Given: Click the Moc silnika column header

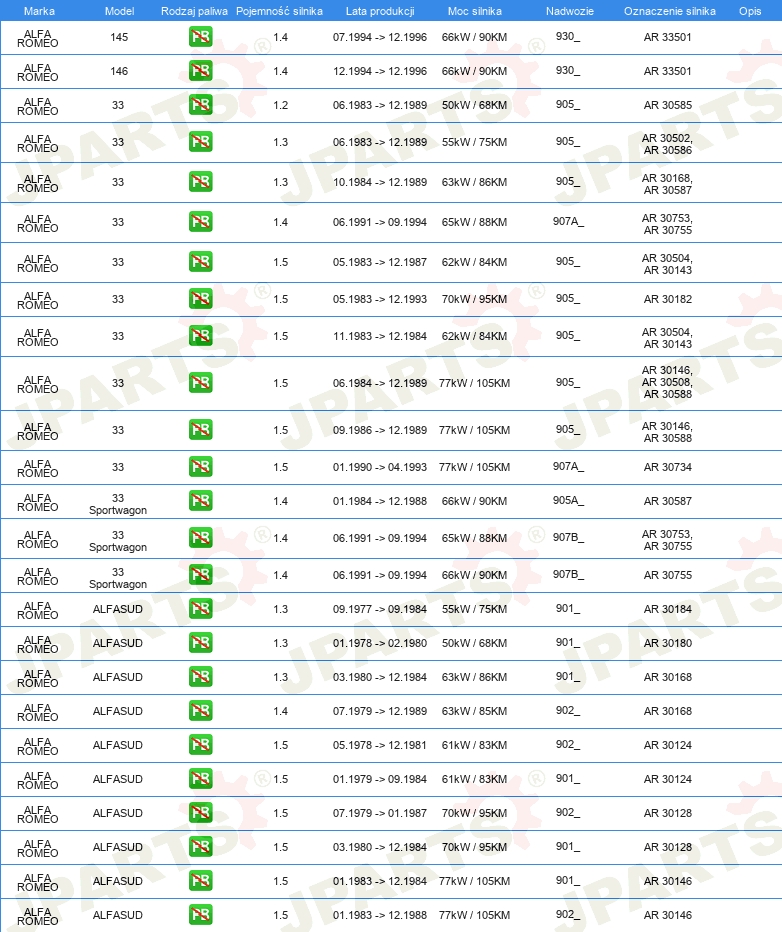Looking at the screenshot, I should [475, 11].
